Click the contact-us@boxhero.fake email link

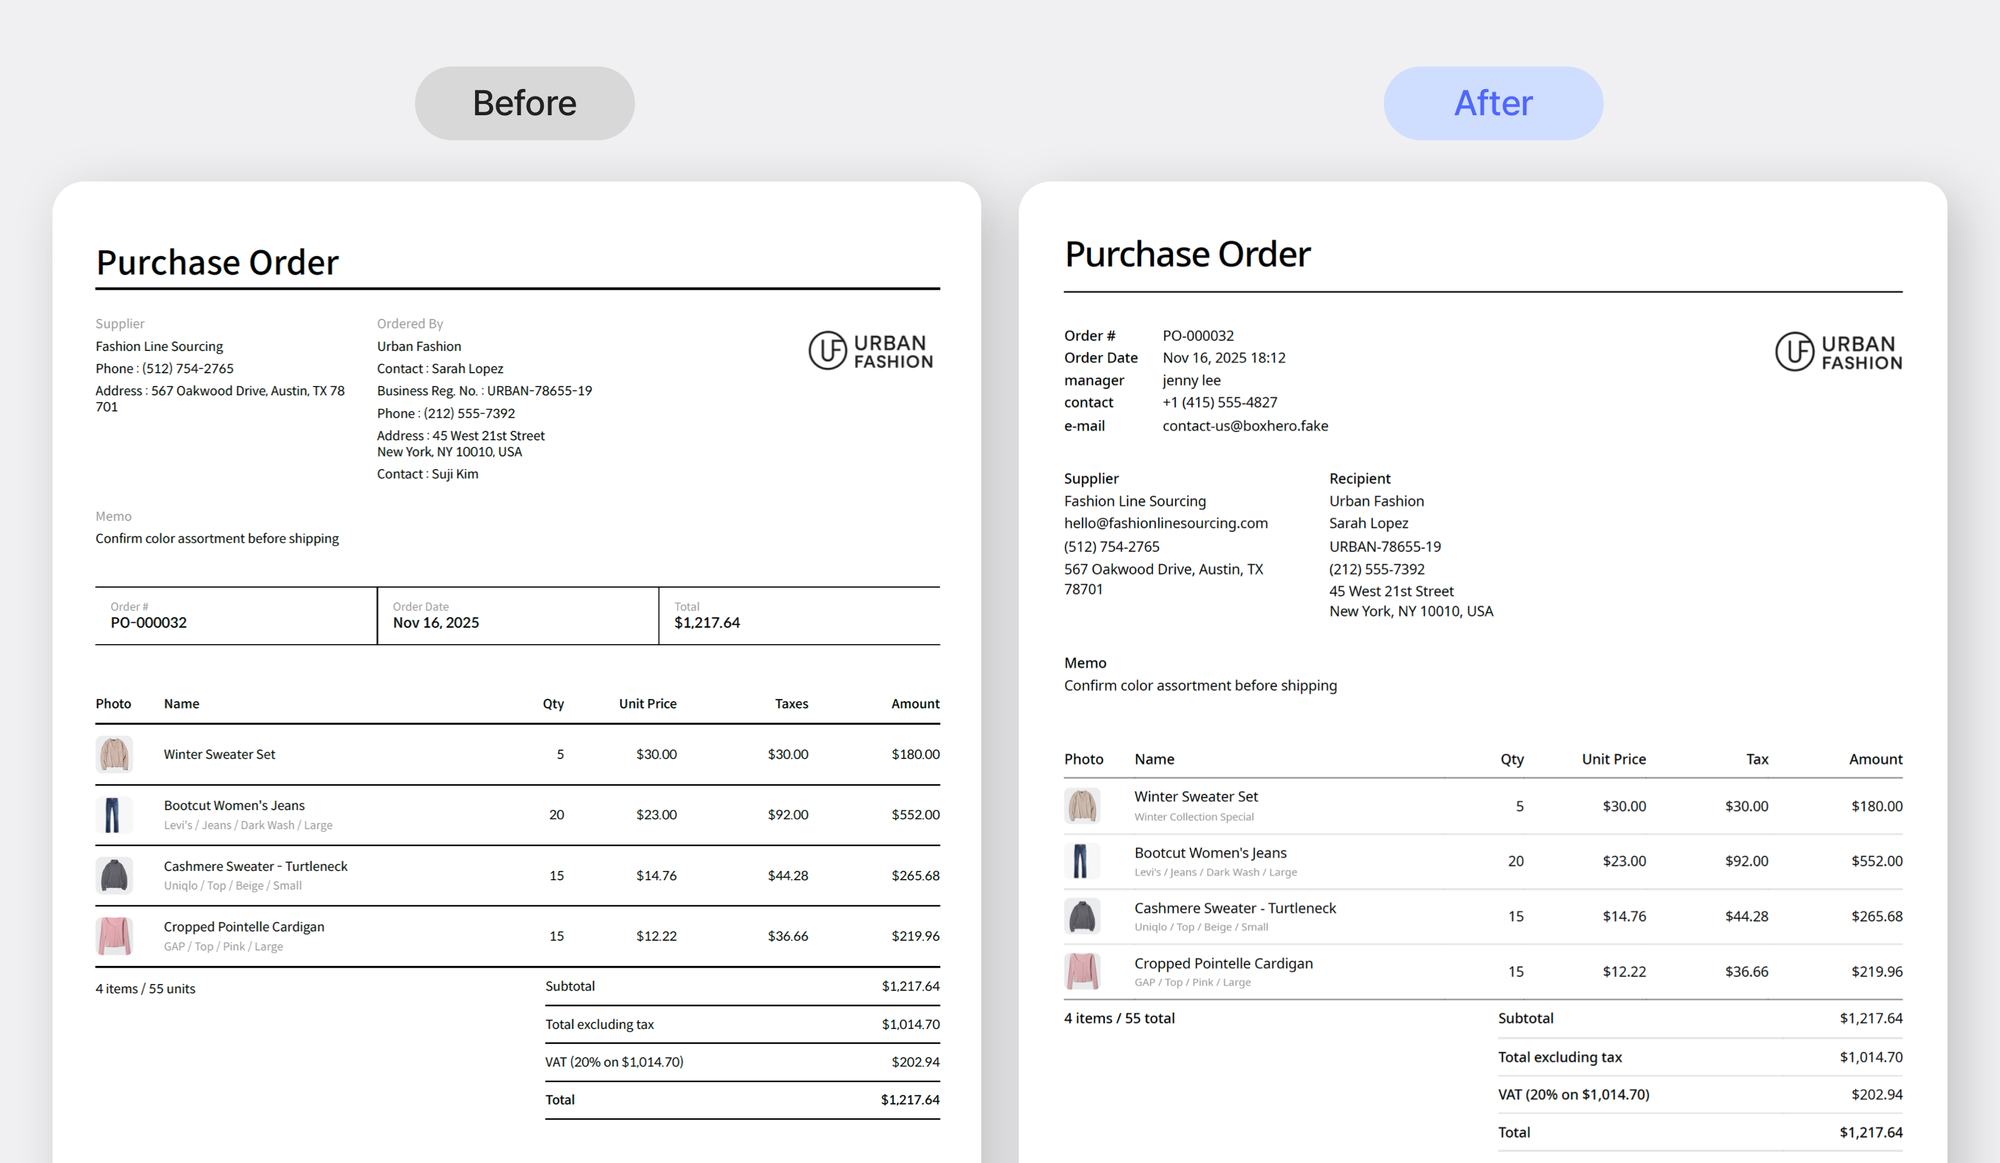pos(1245,425)
